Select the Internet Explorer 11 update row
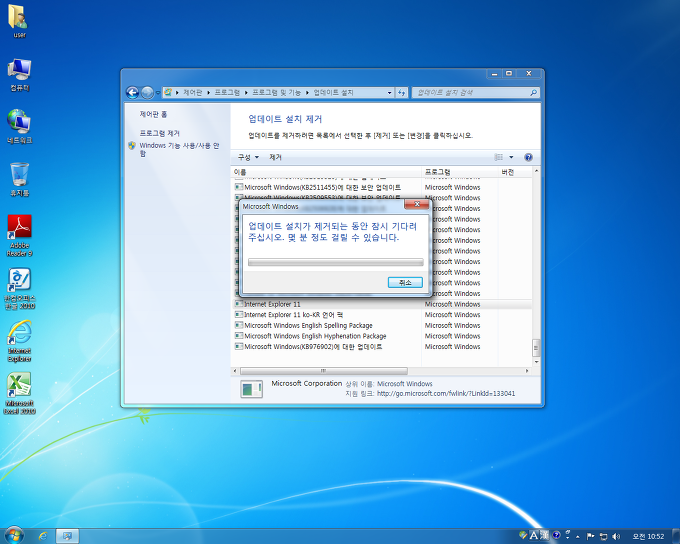 click(x=382, y=304)
